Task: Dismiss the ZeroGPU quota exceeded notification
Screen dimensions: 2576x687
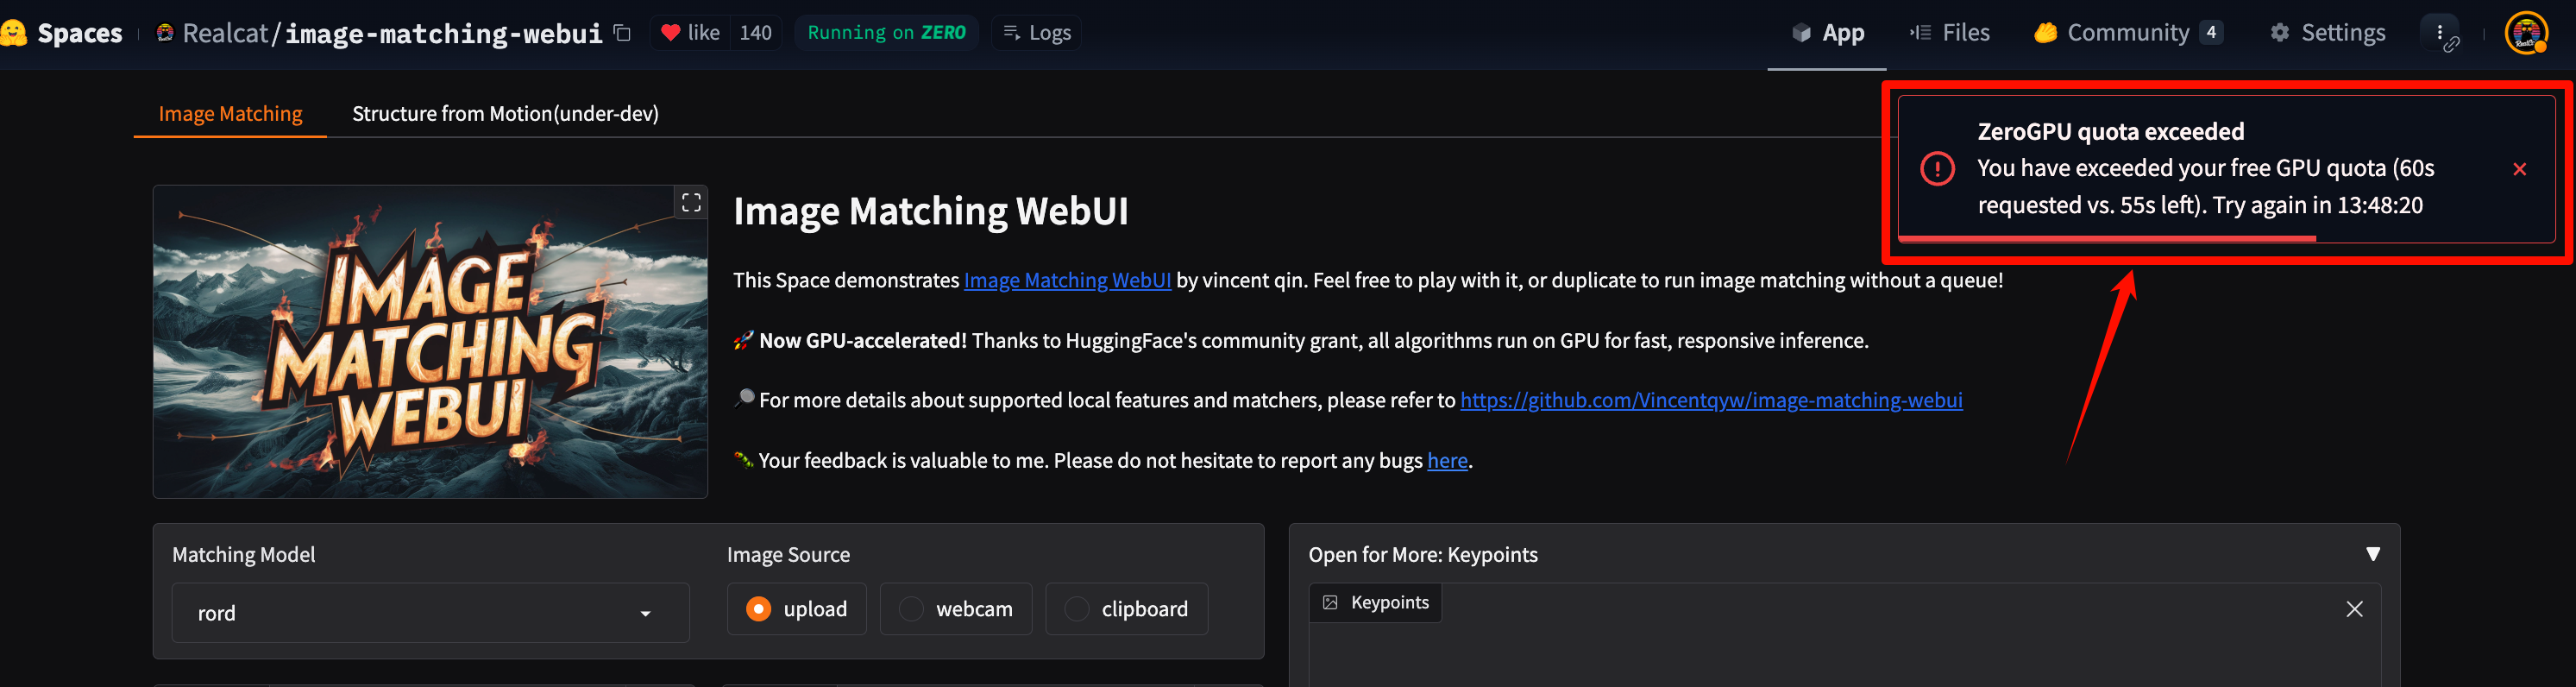Action: click(x=2519, y=169)
